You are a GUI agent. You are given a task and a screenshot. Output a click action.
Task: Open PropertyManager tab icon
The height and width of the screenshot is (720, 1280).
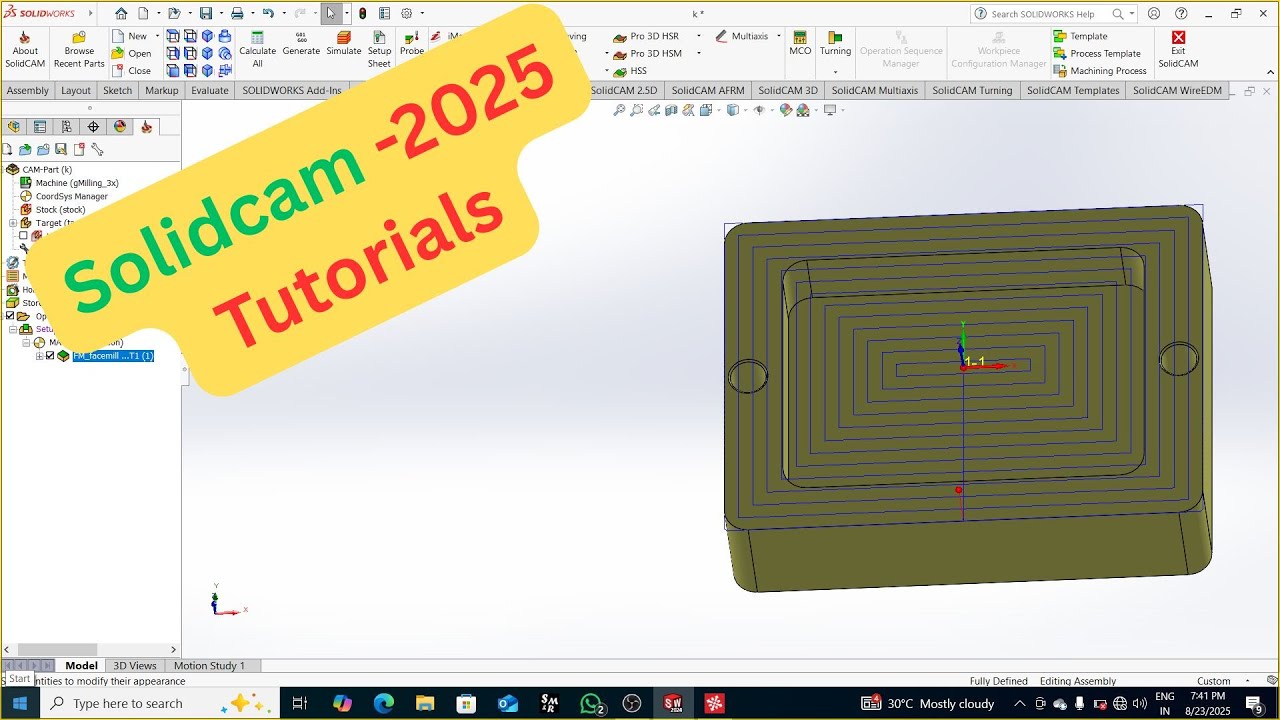40,127
